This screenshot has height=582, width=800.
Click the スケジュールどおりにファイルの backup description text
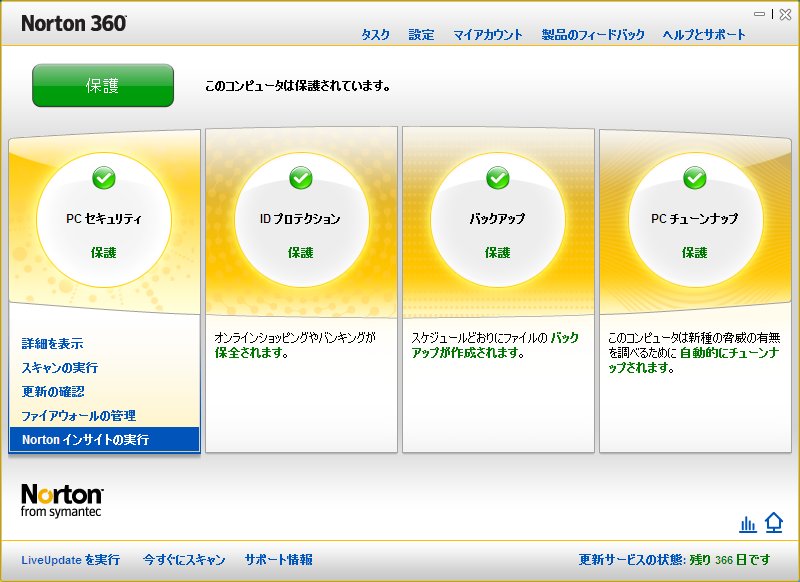coord(495,345)
